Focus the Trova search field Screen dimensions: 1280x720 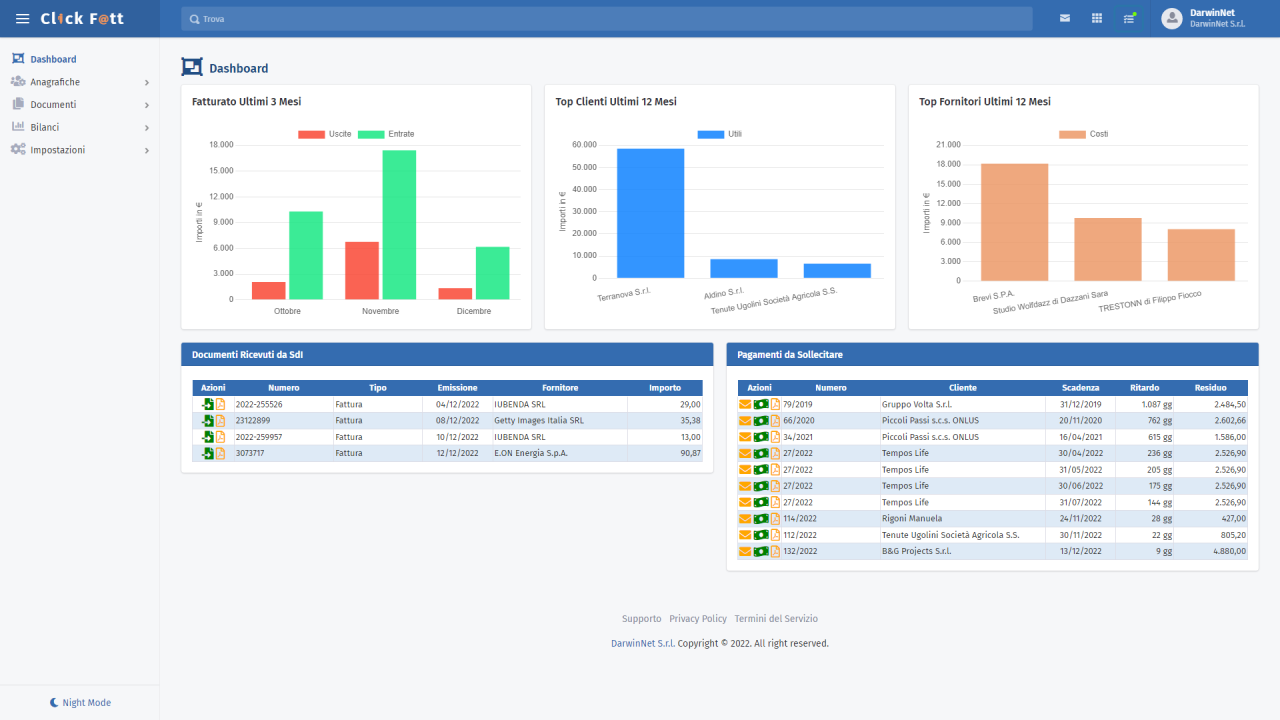(607, 19)
